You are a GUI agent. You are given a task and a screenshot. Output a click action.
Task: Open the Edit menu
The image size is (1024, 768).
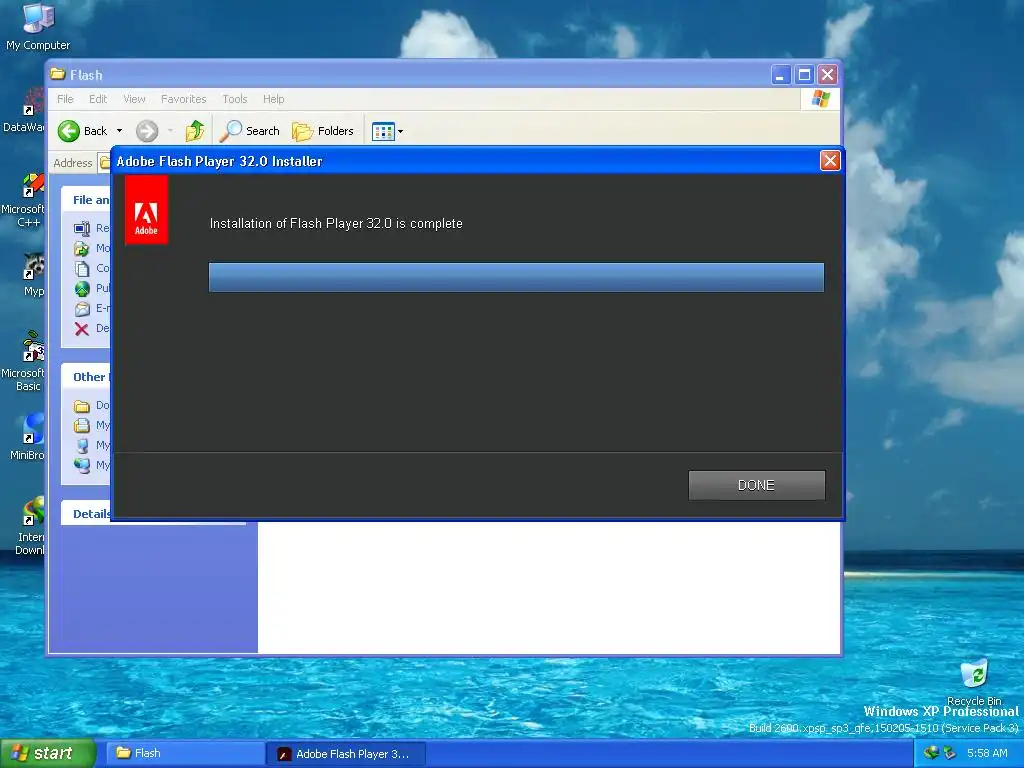[98, 99]
